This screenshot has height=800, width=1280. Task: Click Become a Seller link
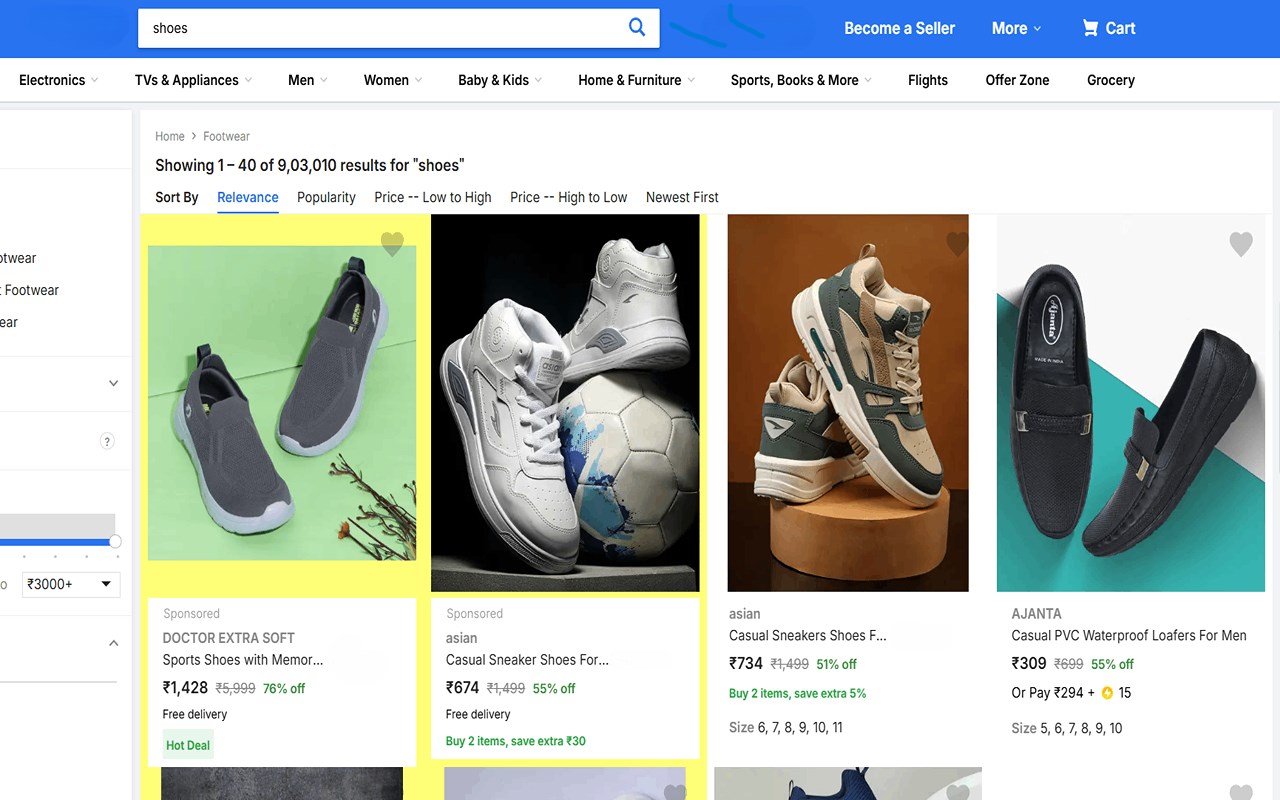[900, 28]
